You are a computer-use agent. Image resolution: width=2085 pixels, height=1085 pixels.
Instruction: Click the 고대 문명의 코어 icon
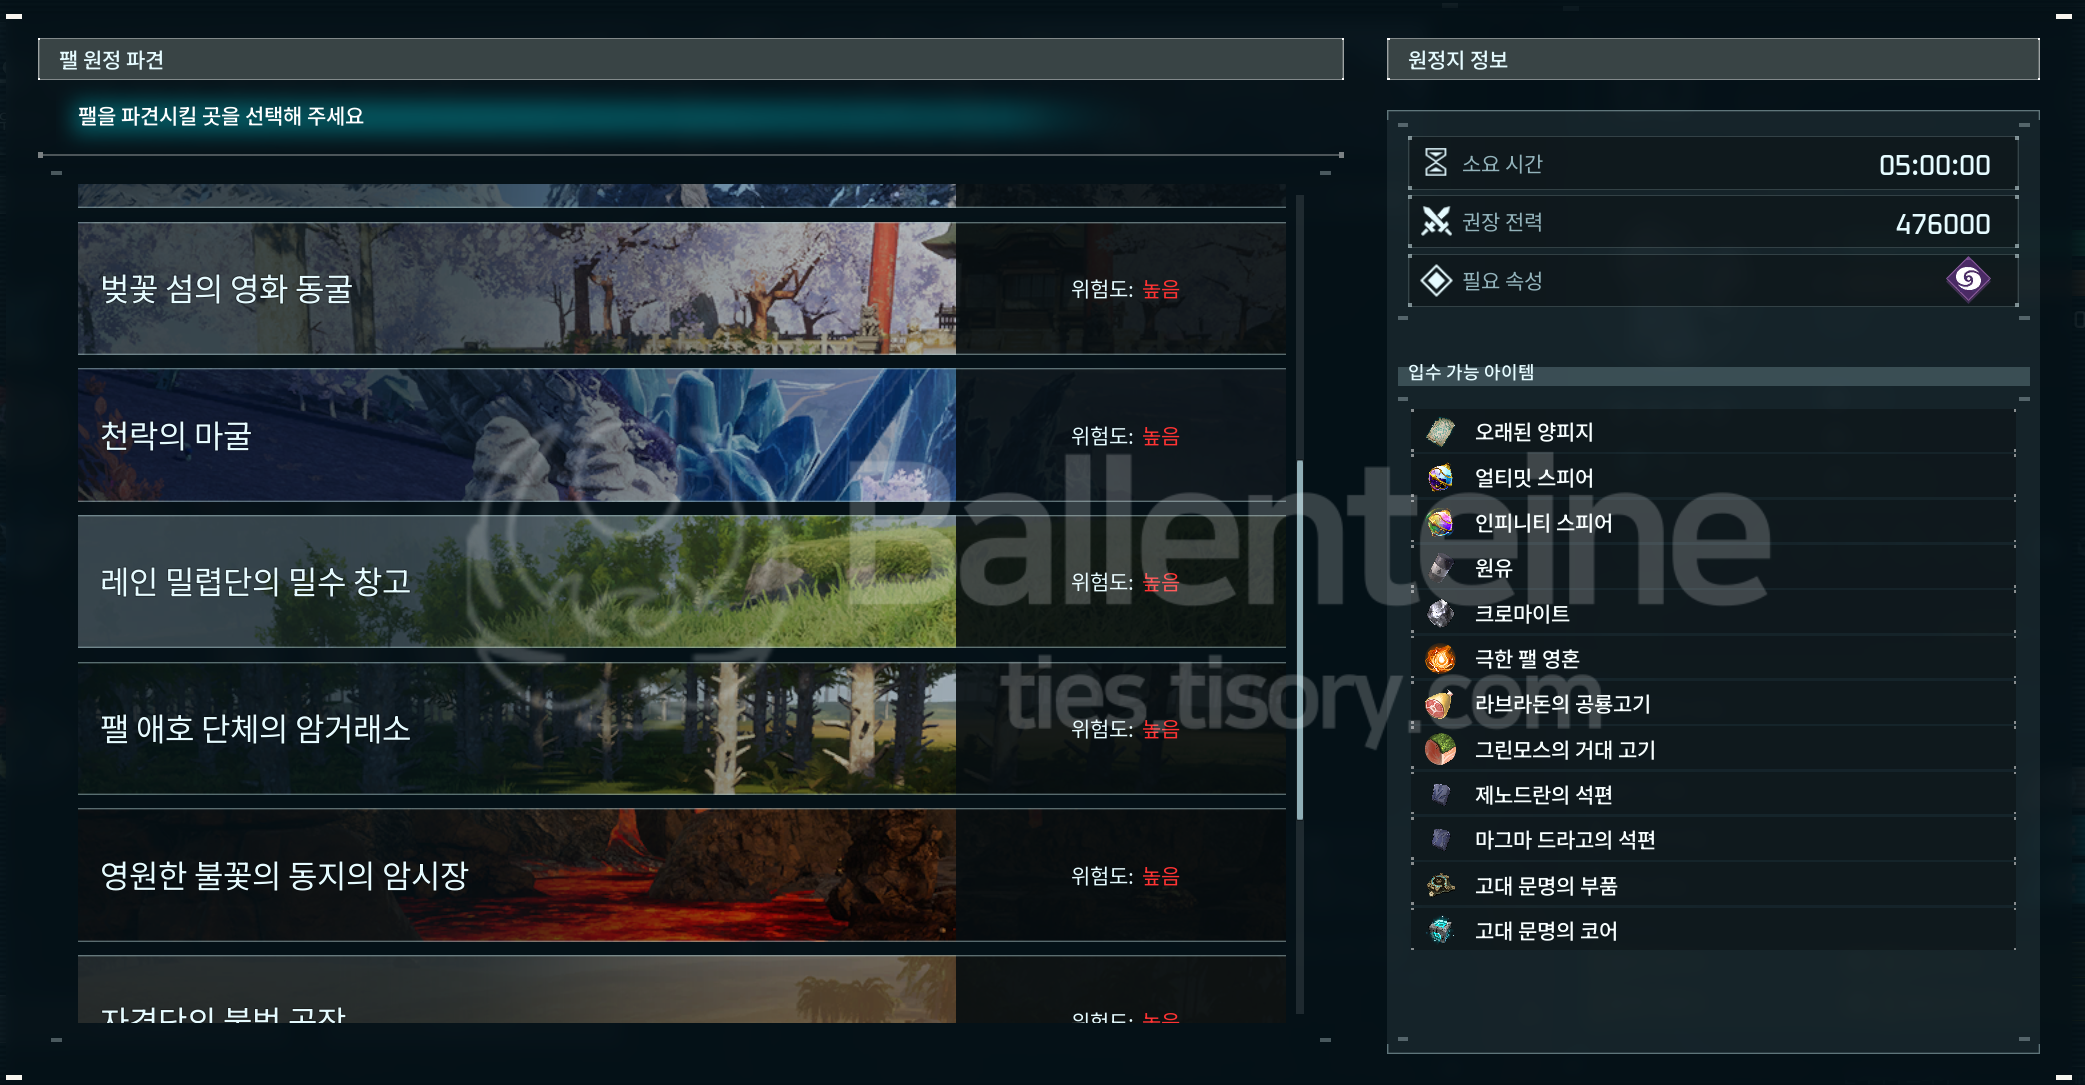click(1440, 931)
